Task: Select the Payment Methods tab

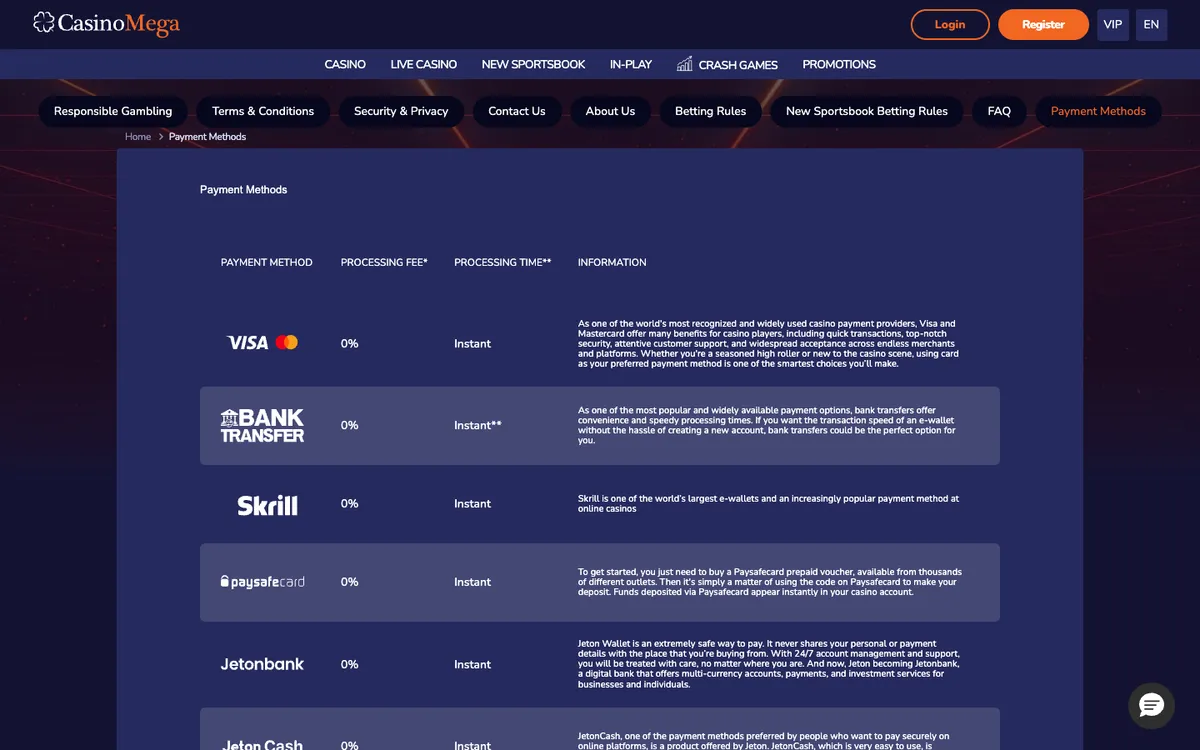Action: click(1098, 111)
